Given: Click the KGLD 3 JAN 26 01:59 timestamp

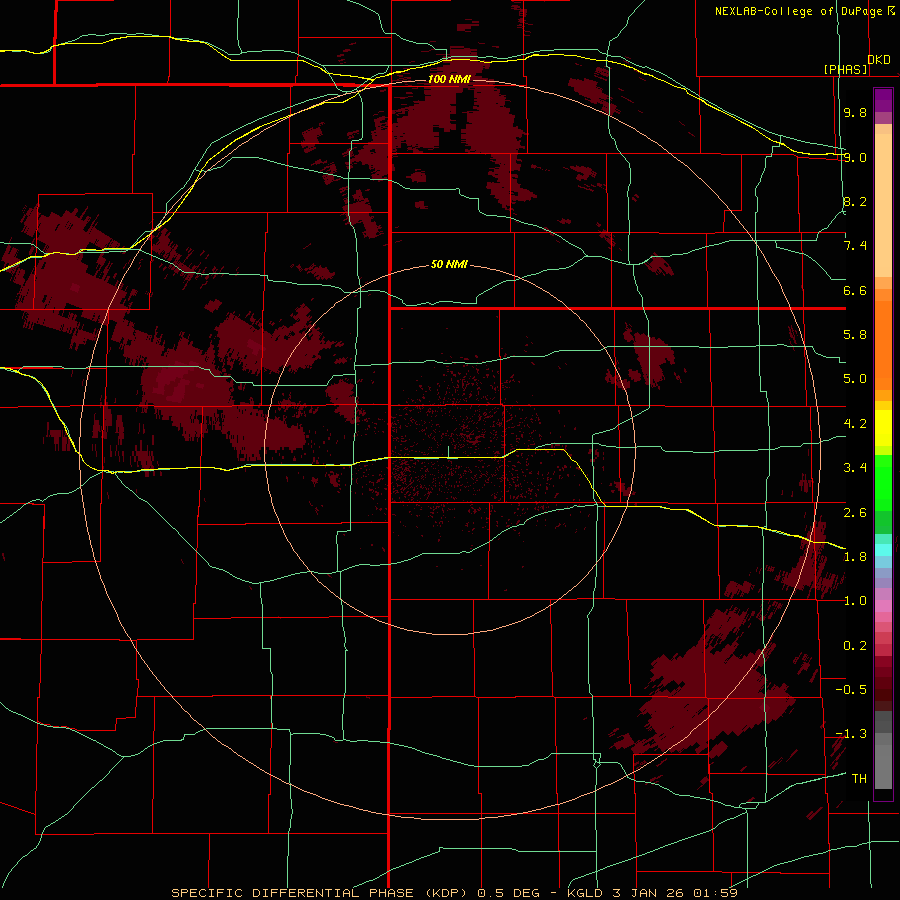Looking at the screenshot, I should pyautogui.click(x=652, y=893).
